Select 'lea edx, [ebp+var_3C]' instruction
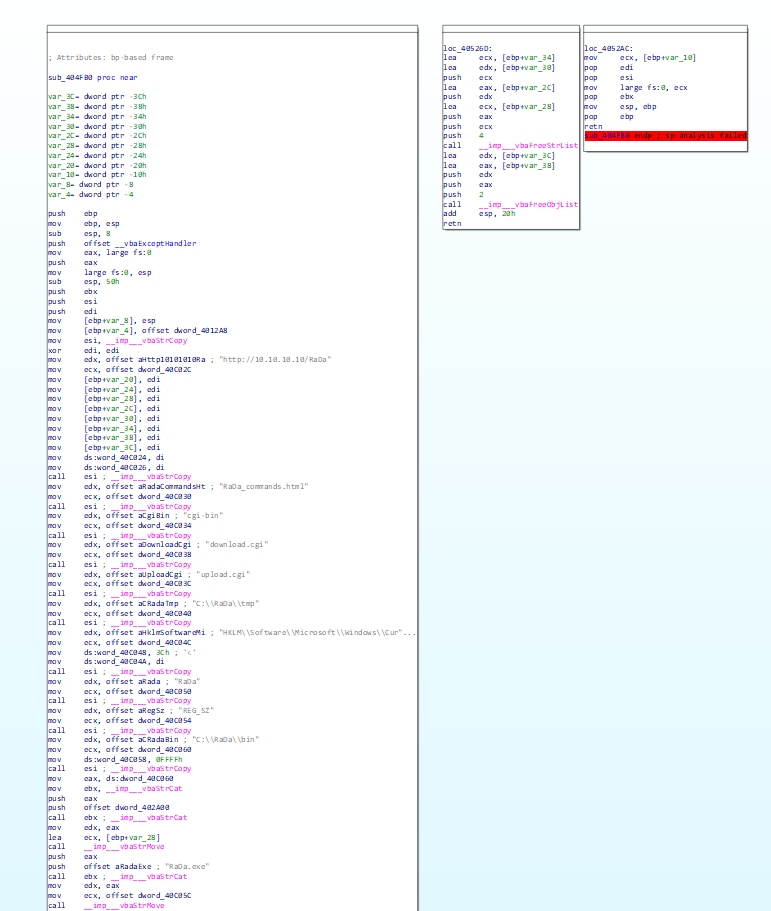This screenshot has height=911, width=771. tap(499, 155)
